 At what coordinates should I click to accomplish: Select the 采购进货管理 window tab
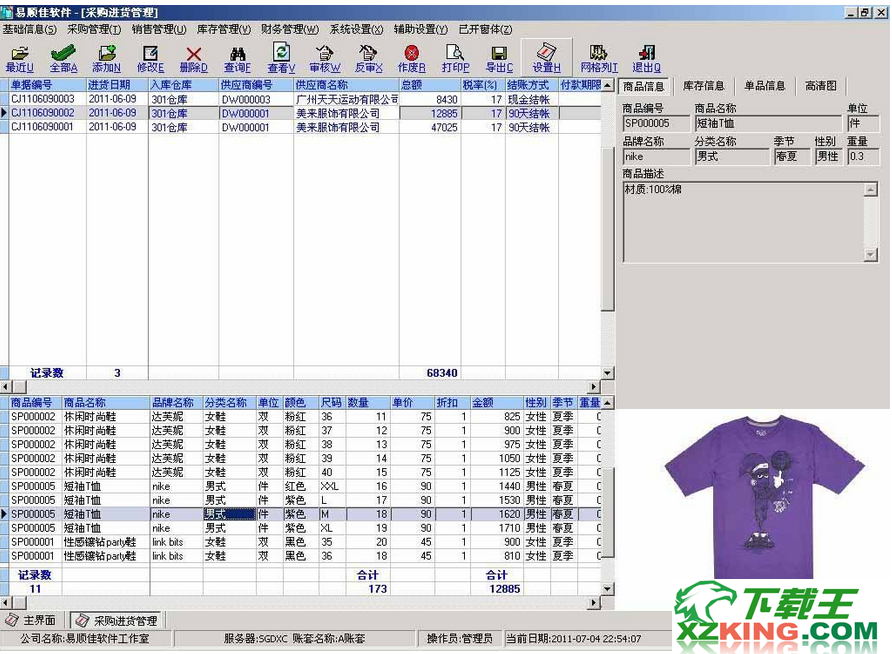pyautogui.click(x=119, y=621)
